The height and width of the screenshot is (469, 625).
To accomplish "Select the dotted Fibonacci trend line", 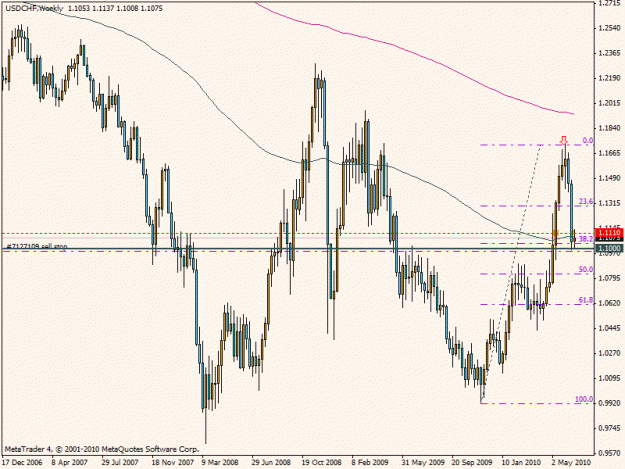I will pos(511,272).
